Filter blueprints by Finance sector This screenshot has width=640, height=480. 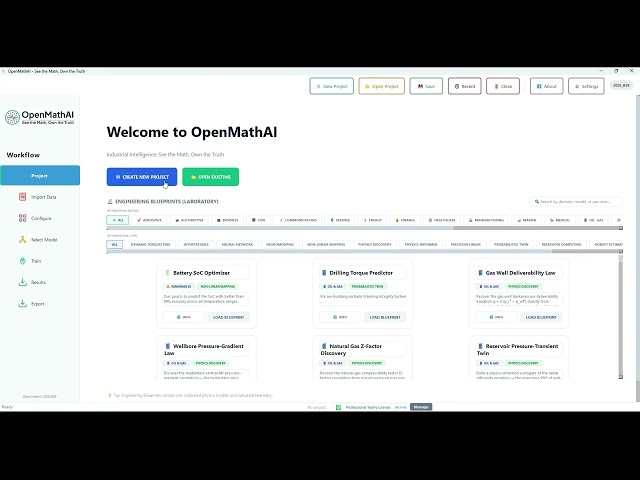(x=405, y=220)
